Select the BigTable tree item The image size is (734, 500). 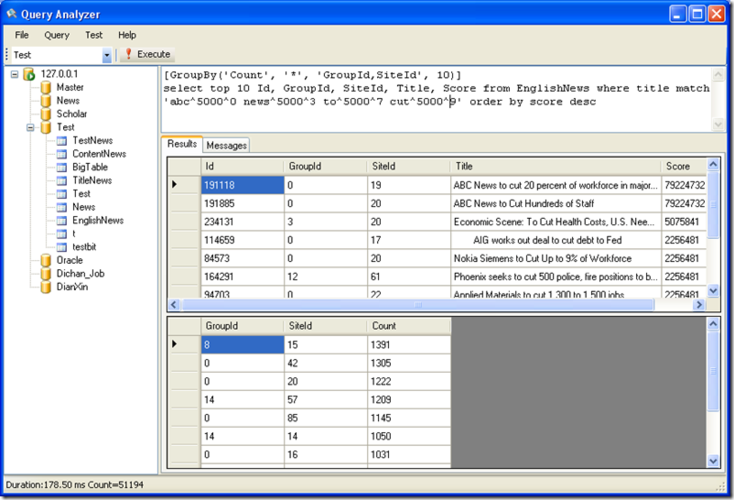90,167
